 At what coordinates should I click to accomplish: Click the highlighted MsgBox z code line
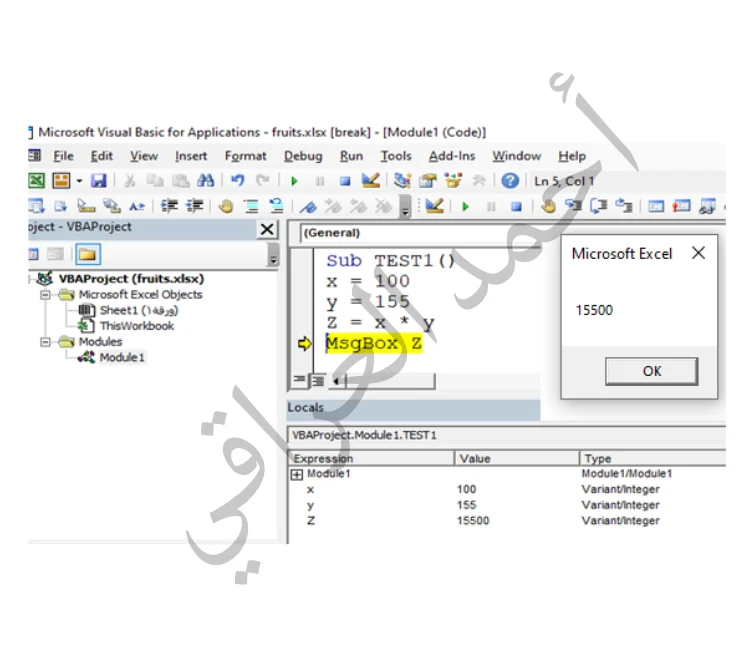374,343
